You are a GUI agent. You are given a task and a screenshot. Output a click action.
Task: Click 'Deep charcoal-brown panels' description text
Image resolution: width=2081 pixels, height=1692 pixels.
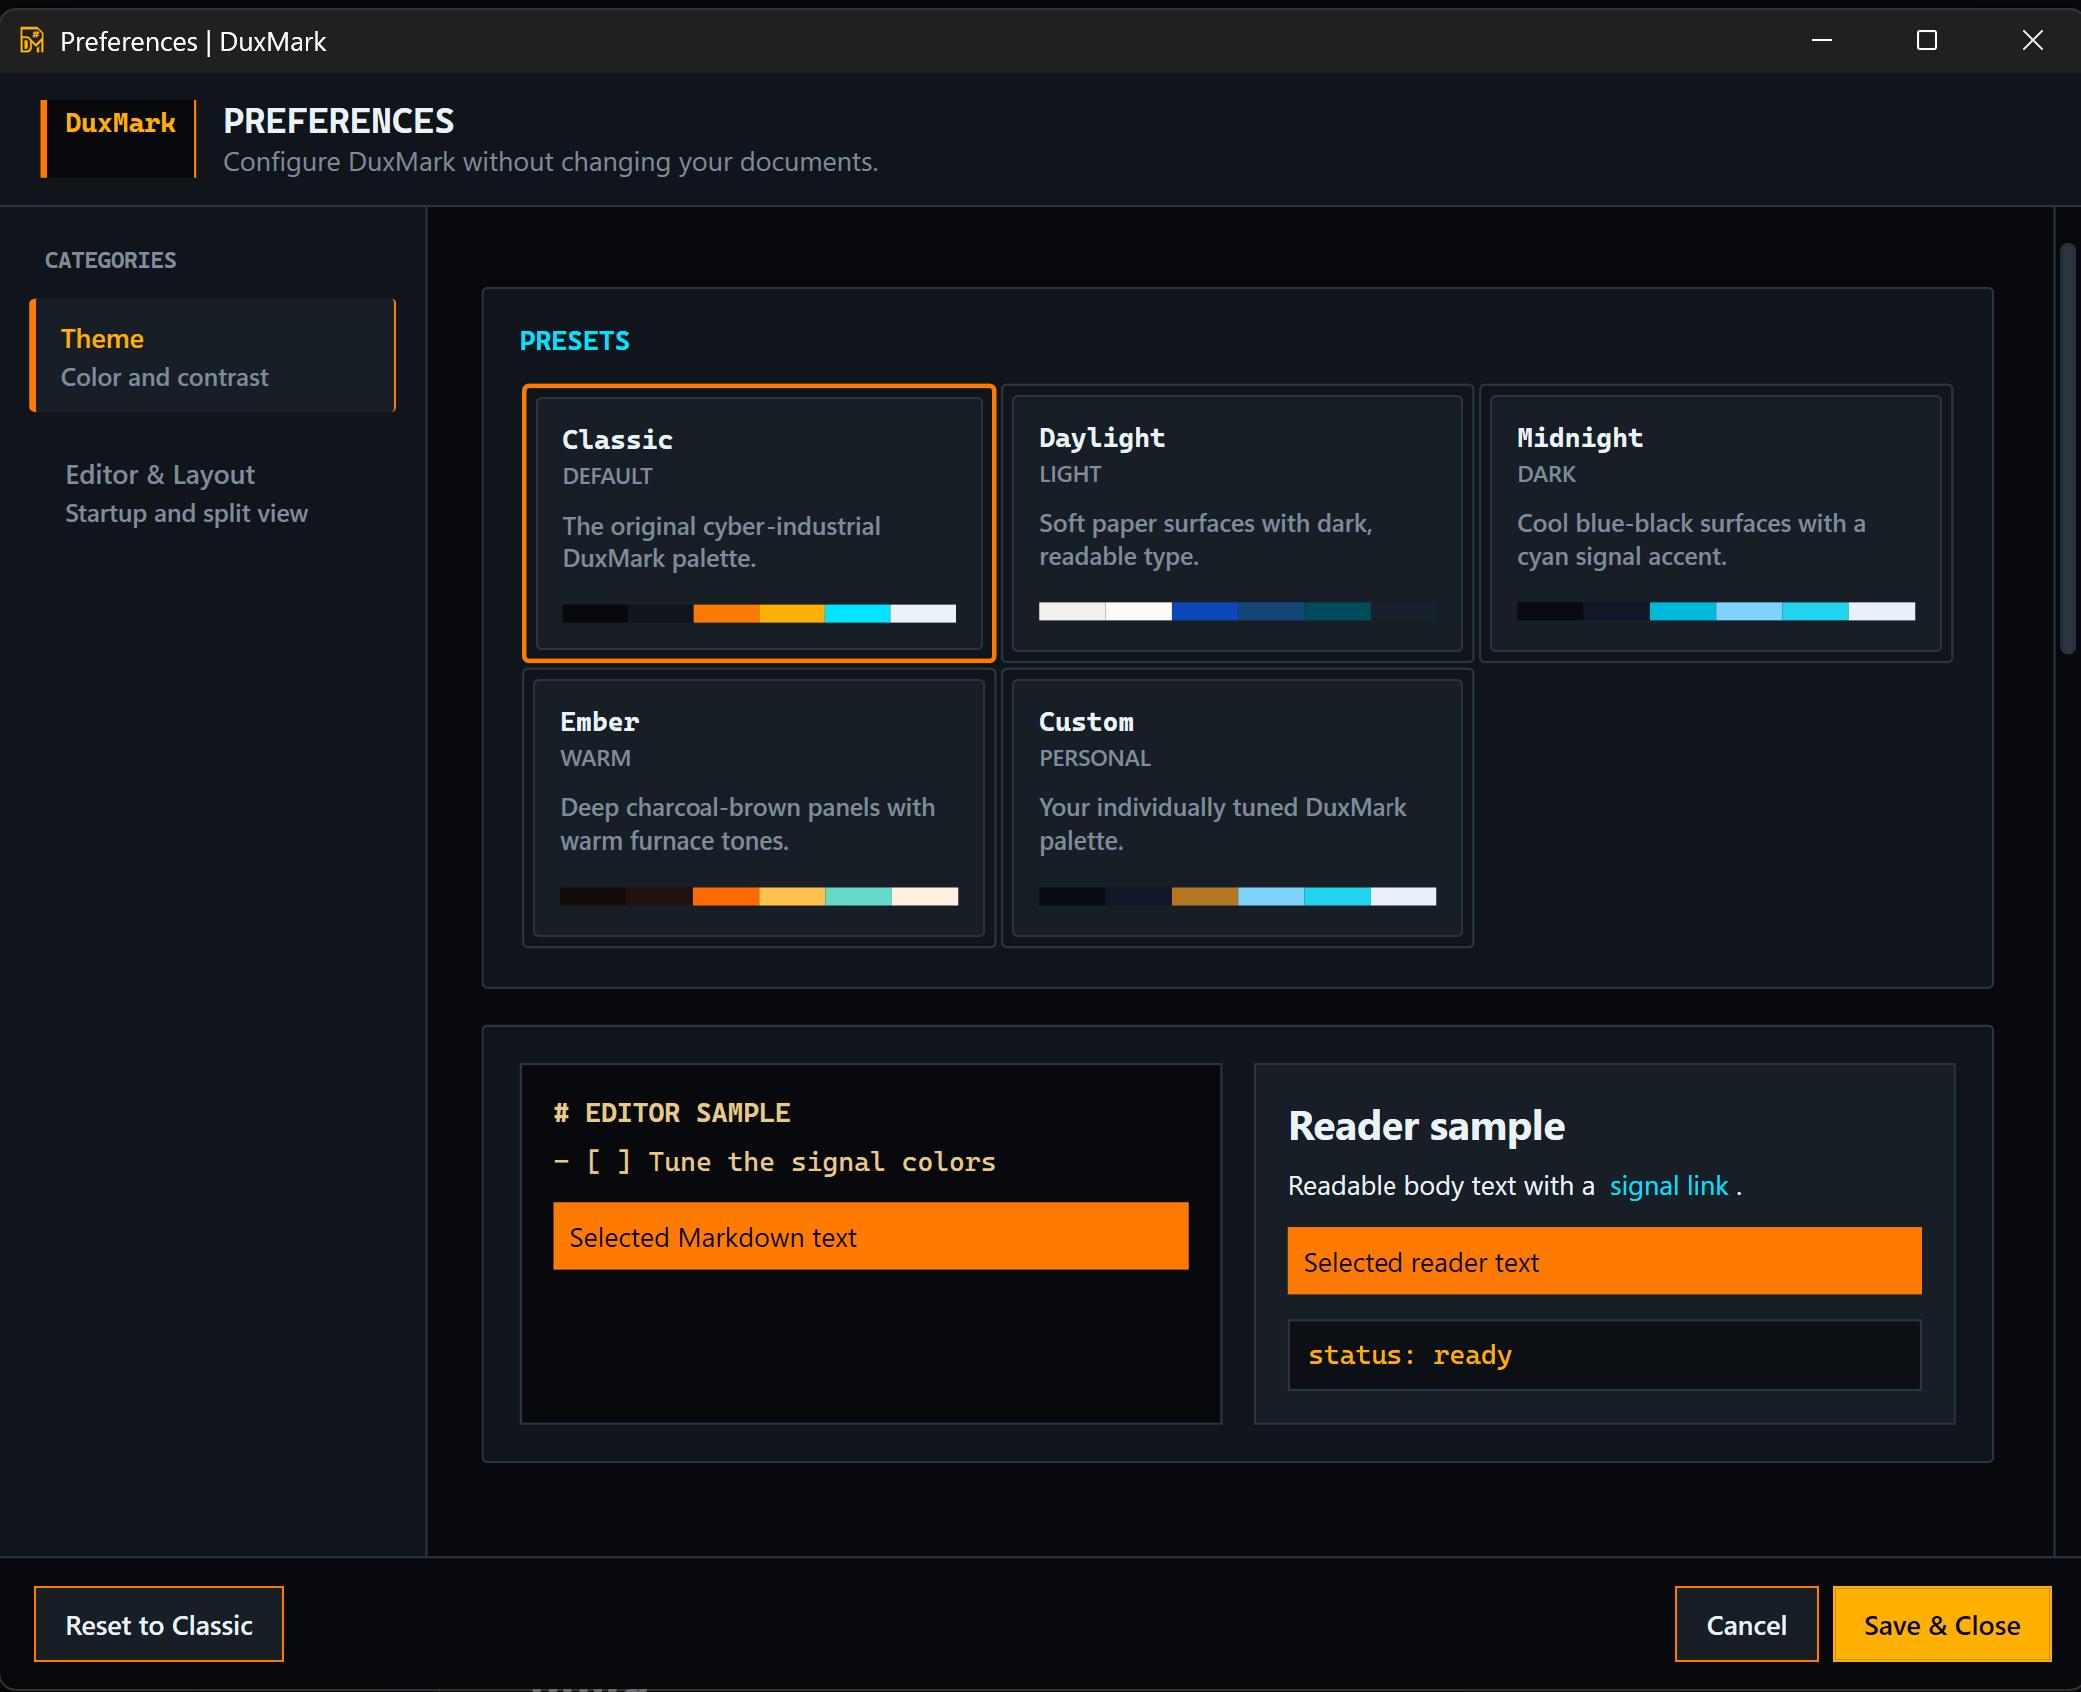(x=747, y=824)
